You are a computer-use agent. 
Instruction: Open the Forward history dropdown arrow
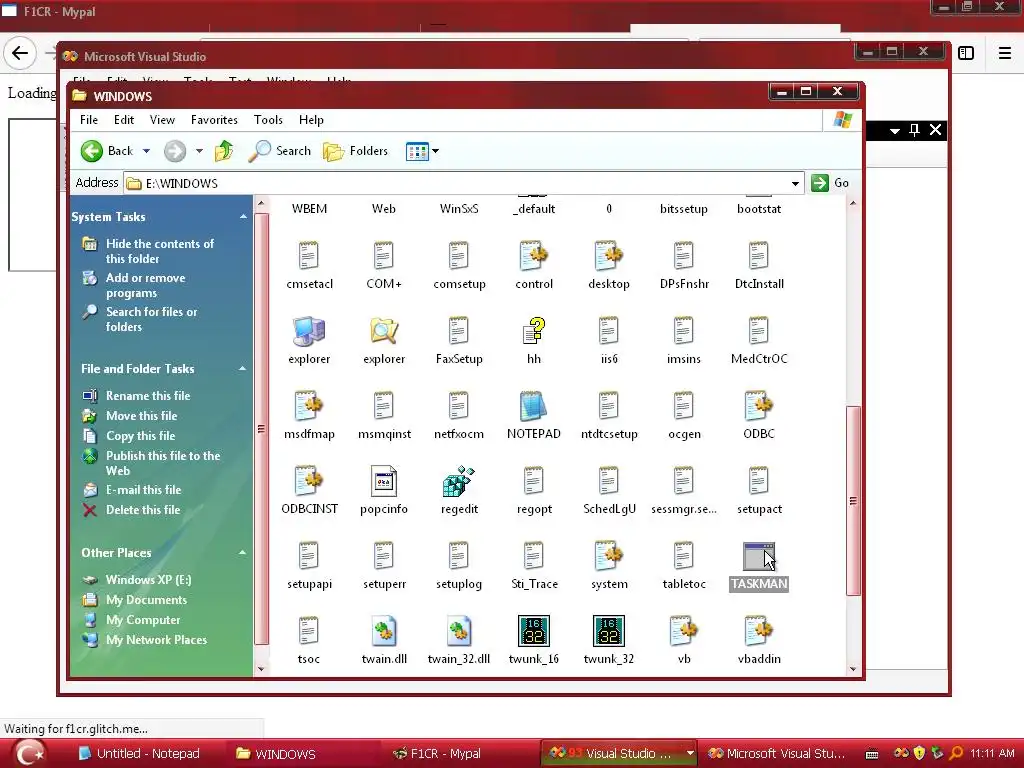199,151
